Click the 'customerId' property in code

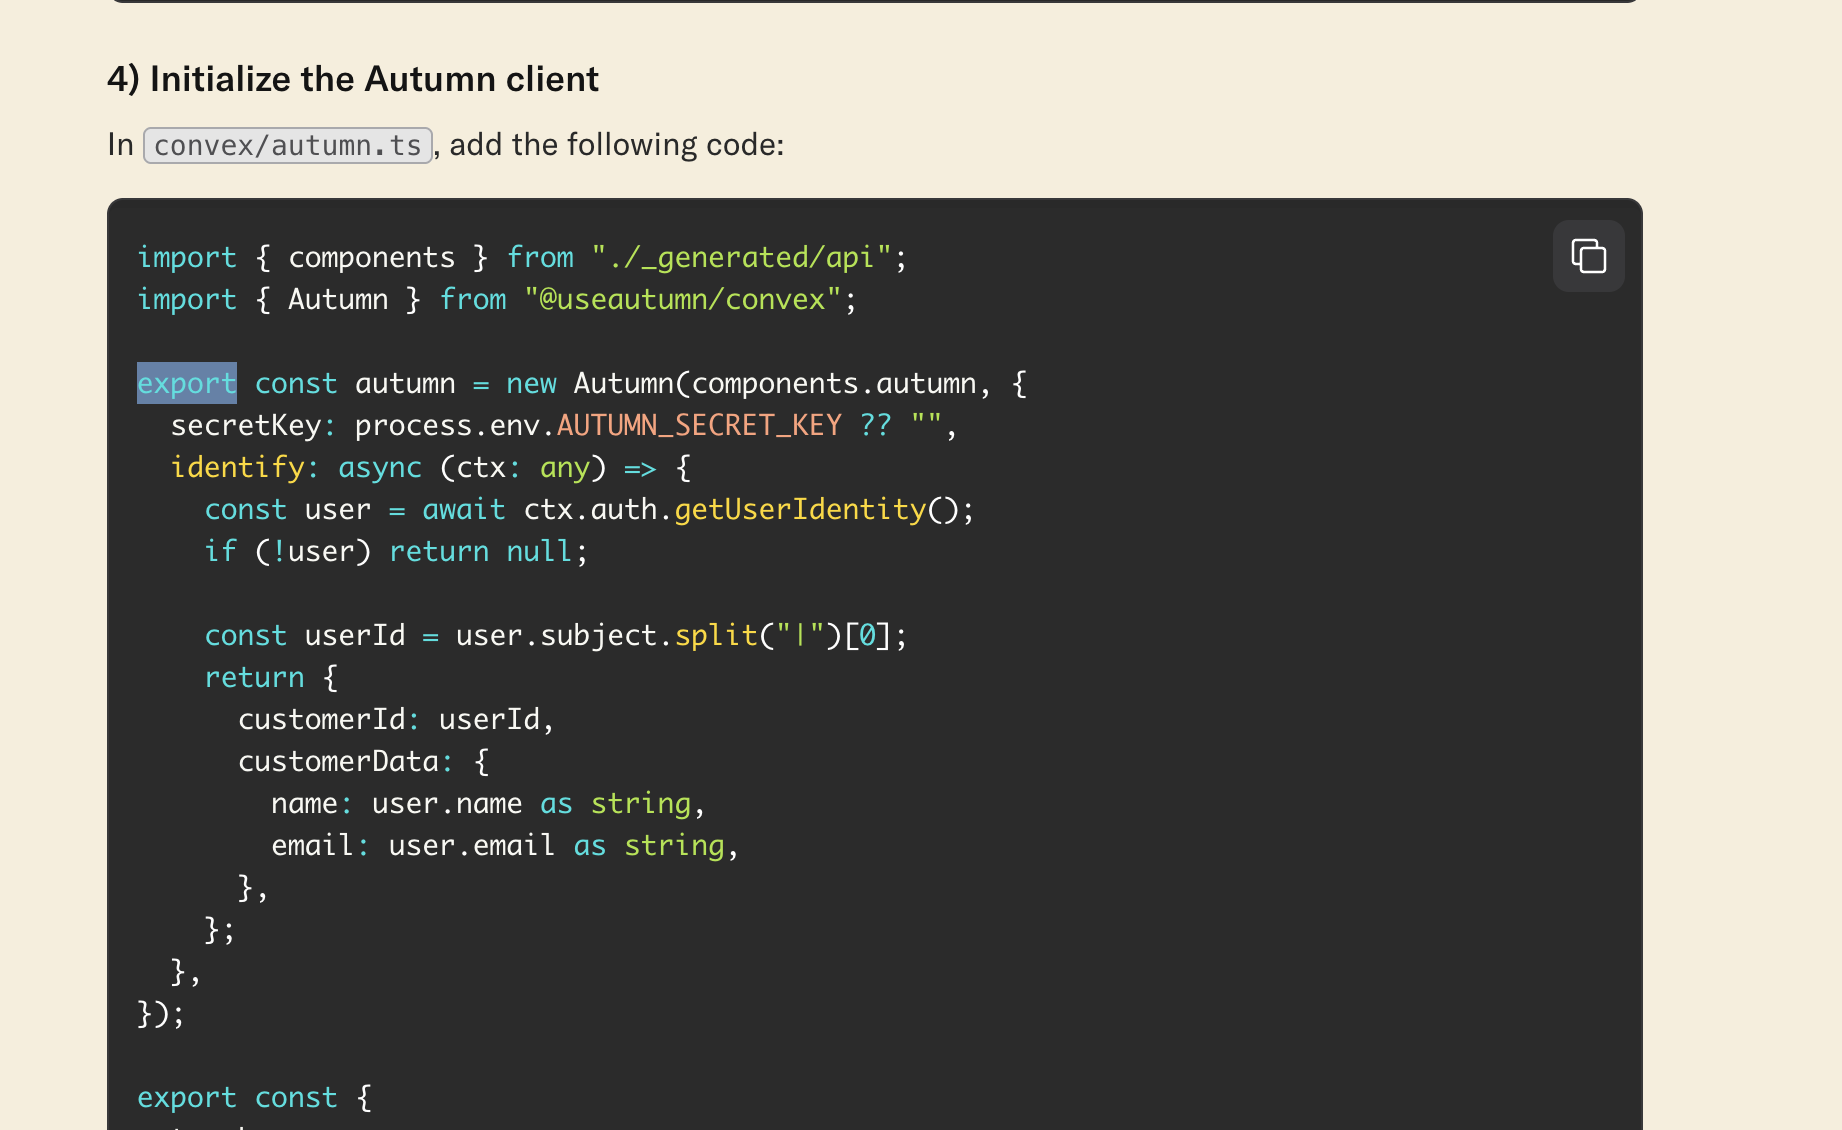pyautogui.click(x=322, y=719)
